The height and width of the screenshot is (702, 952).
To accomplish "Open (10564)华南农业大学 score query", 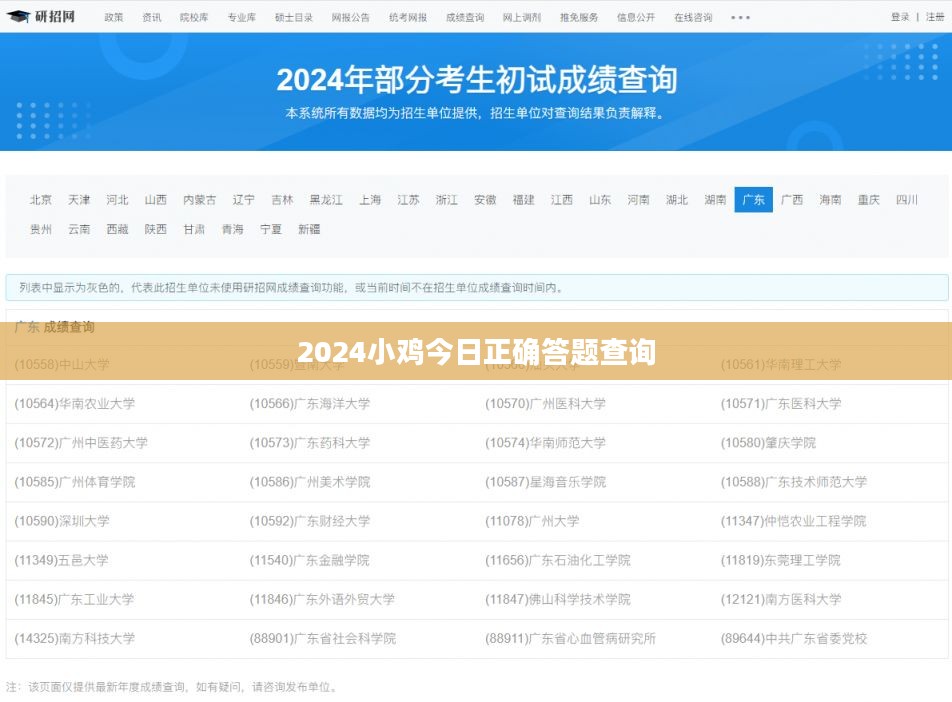I will (75, 404).
